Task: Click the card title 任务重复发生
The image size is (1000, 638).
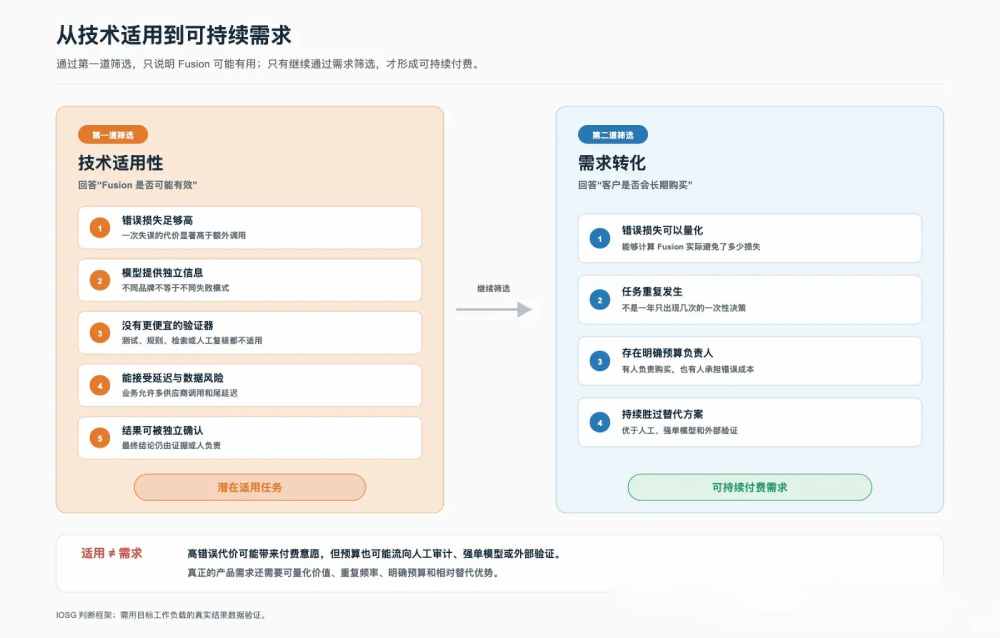Action: click(x=652, y=292)
